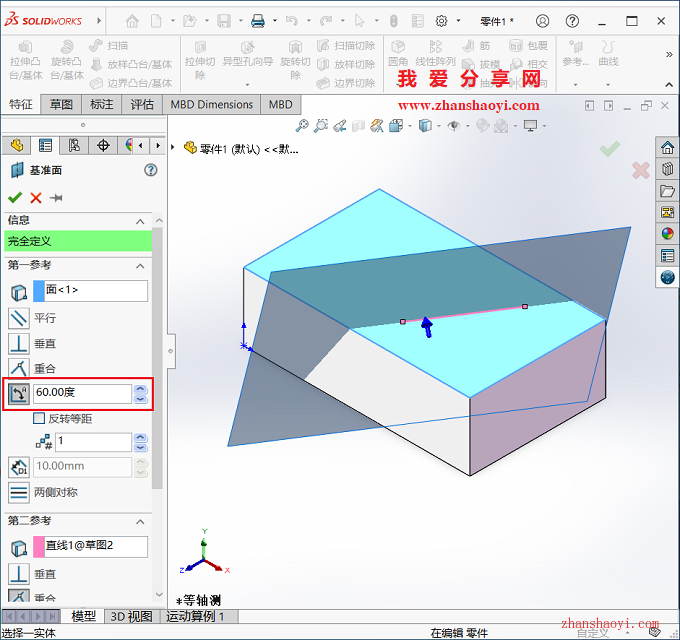Open the DimXpertManager crosshair tab
Image resolution: width=680 pixels, height=640 pixels.
[x=103, y=145]
